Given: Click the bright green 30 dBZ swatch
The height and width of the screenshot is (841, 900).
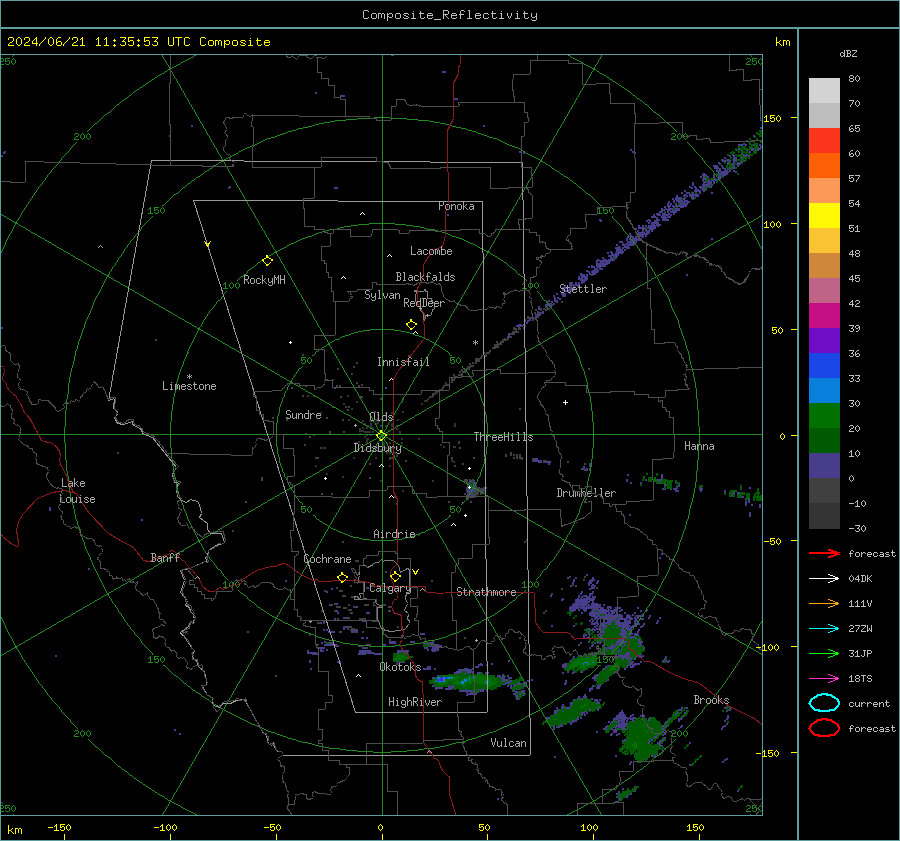Looking at the screenshot, I should click(824, 416).
